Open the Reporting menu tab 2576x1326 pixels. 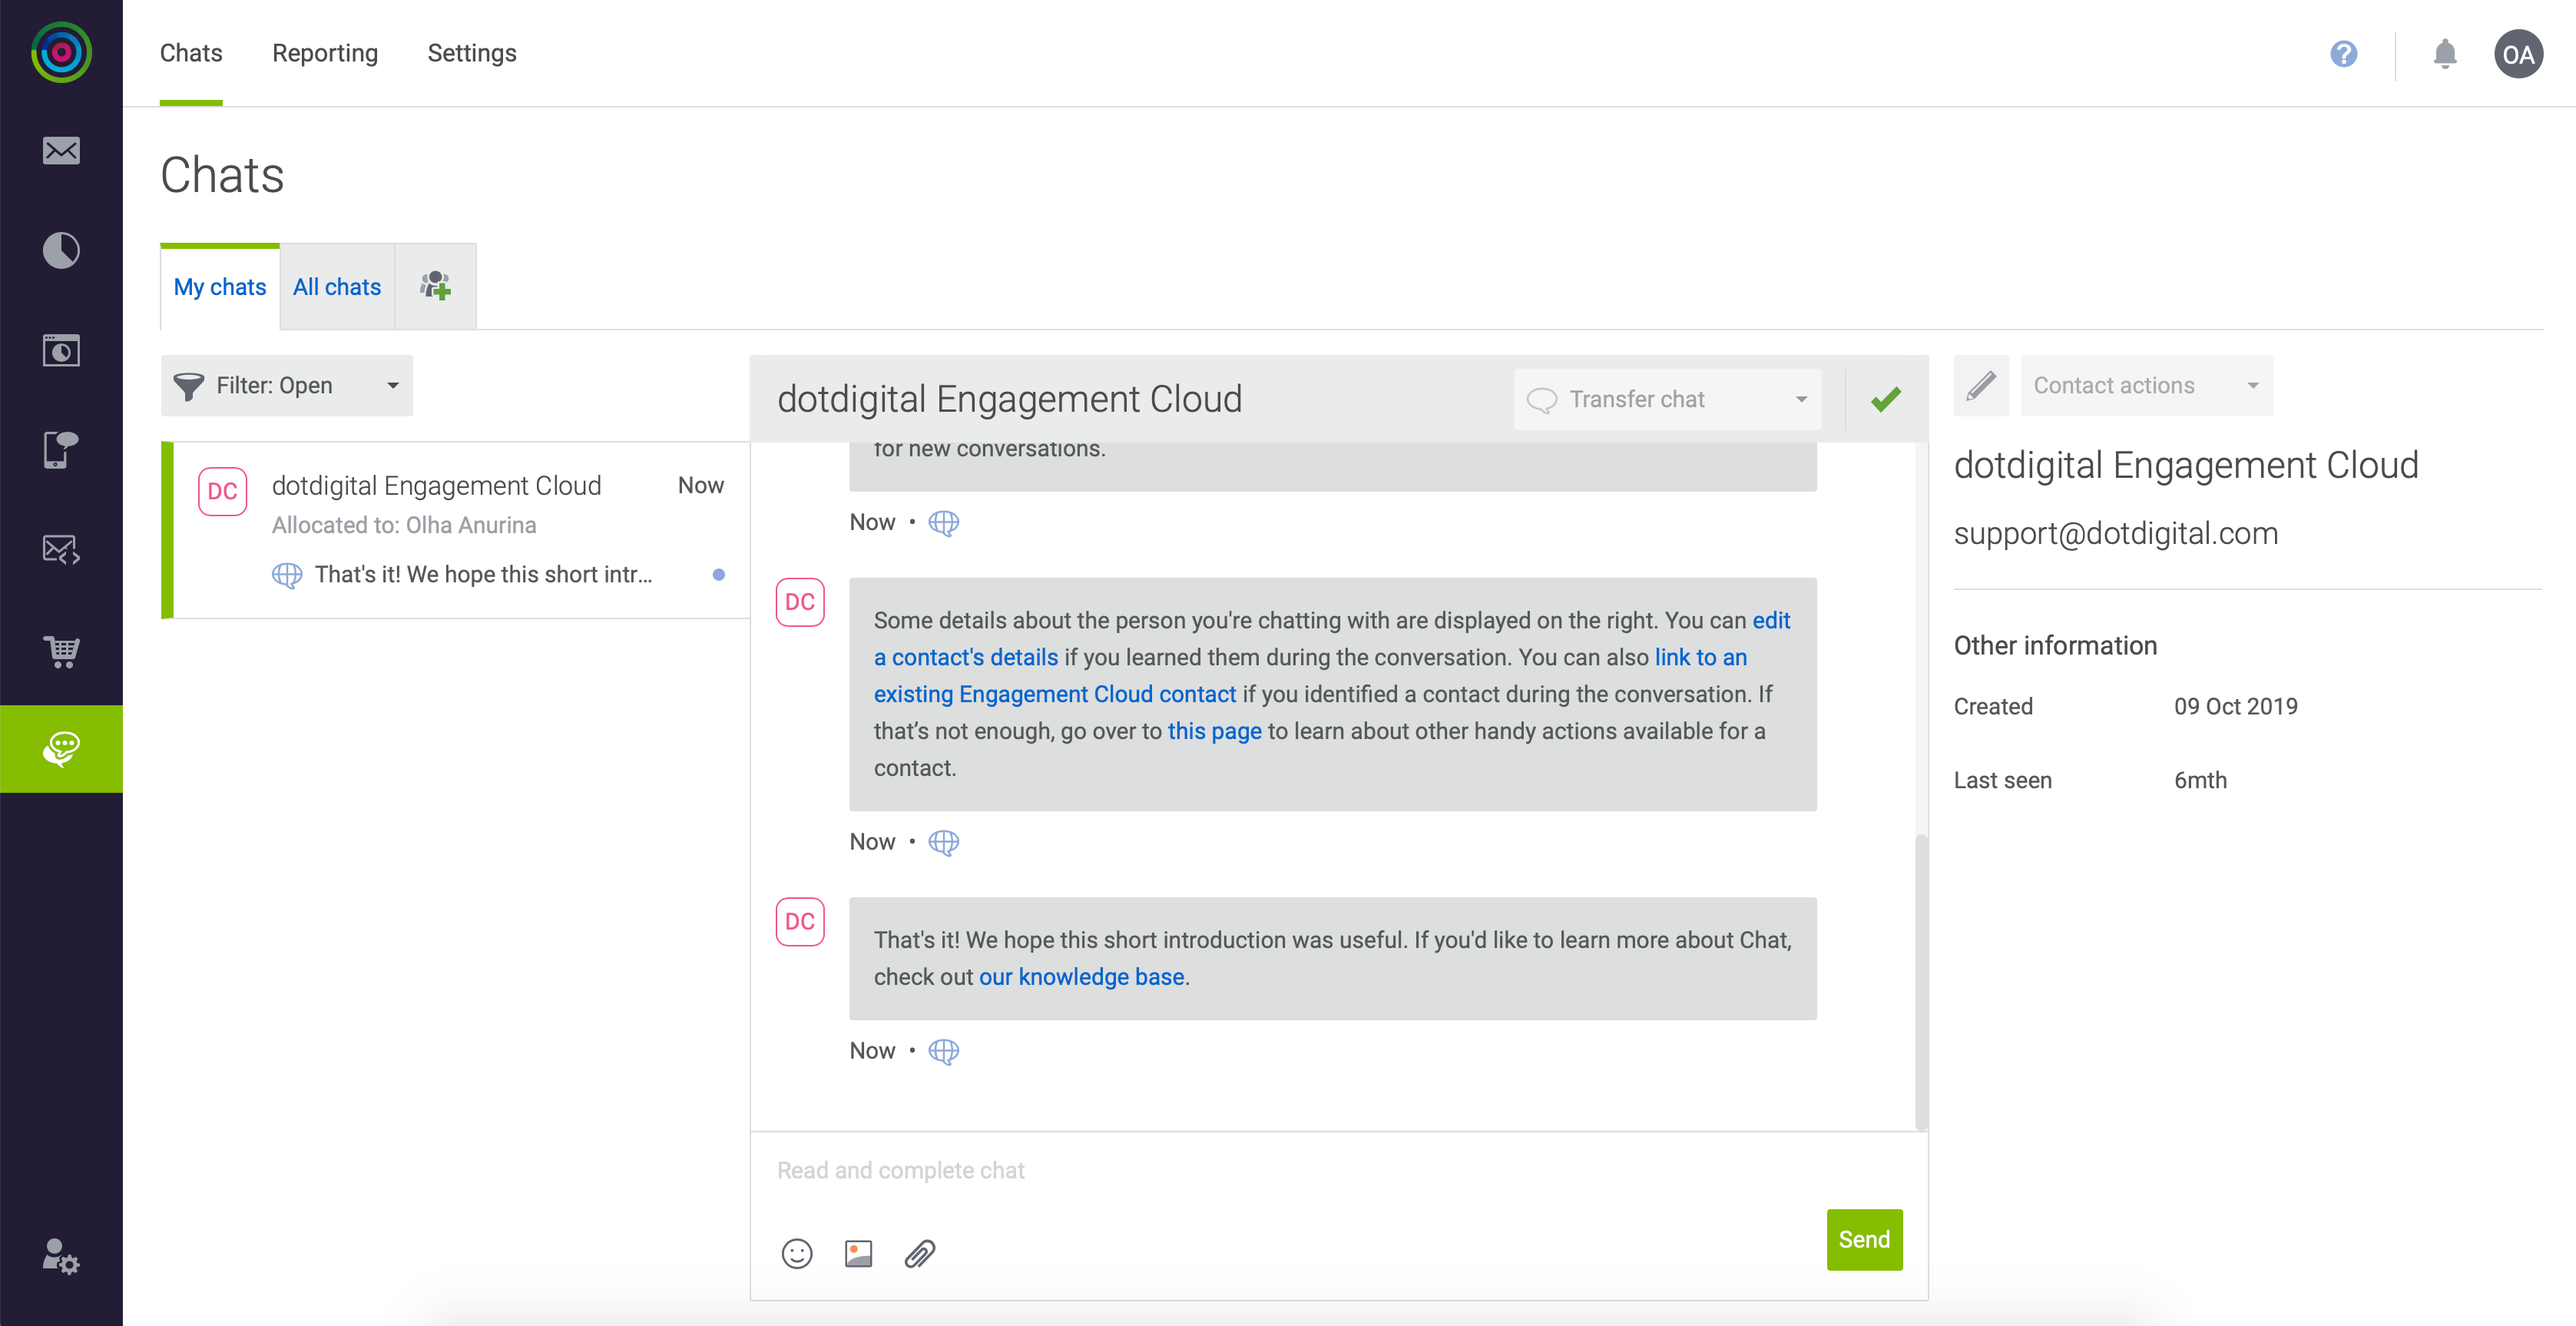tap(325, 53)
